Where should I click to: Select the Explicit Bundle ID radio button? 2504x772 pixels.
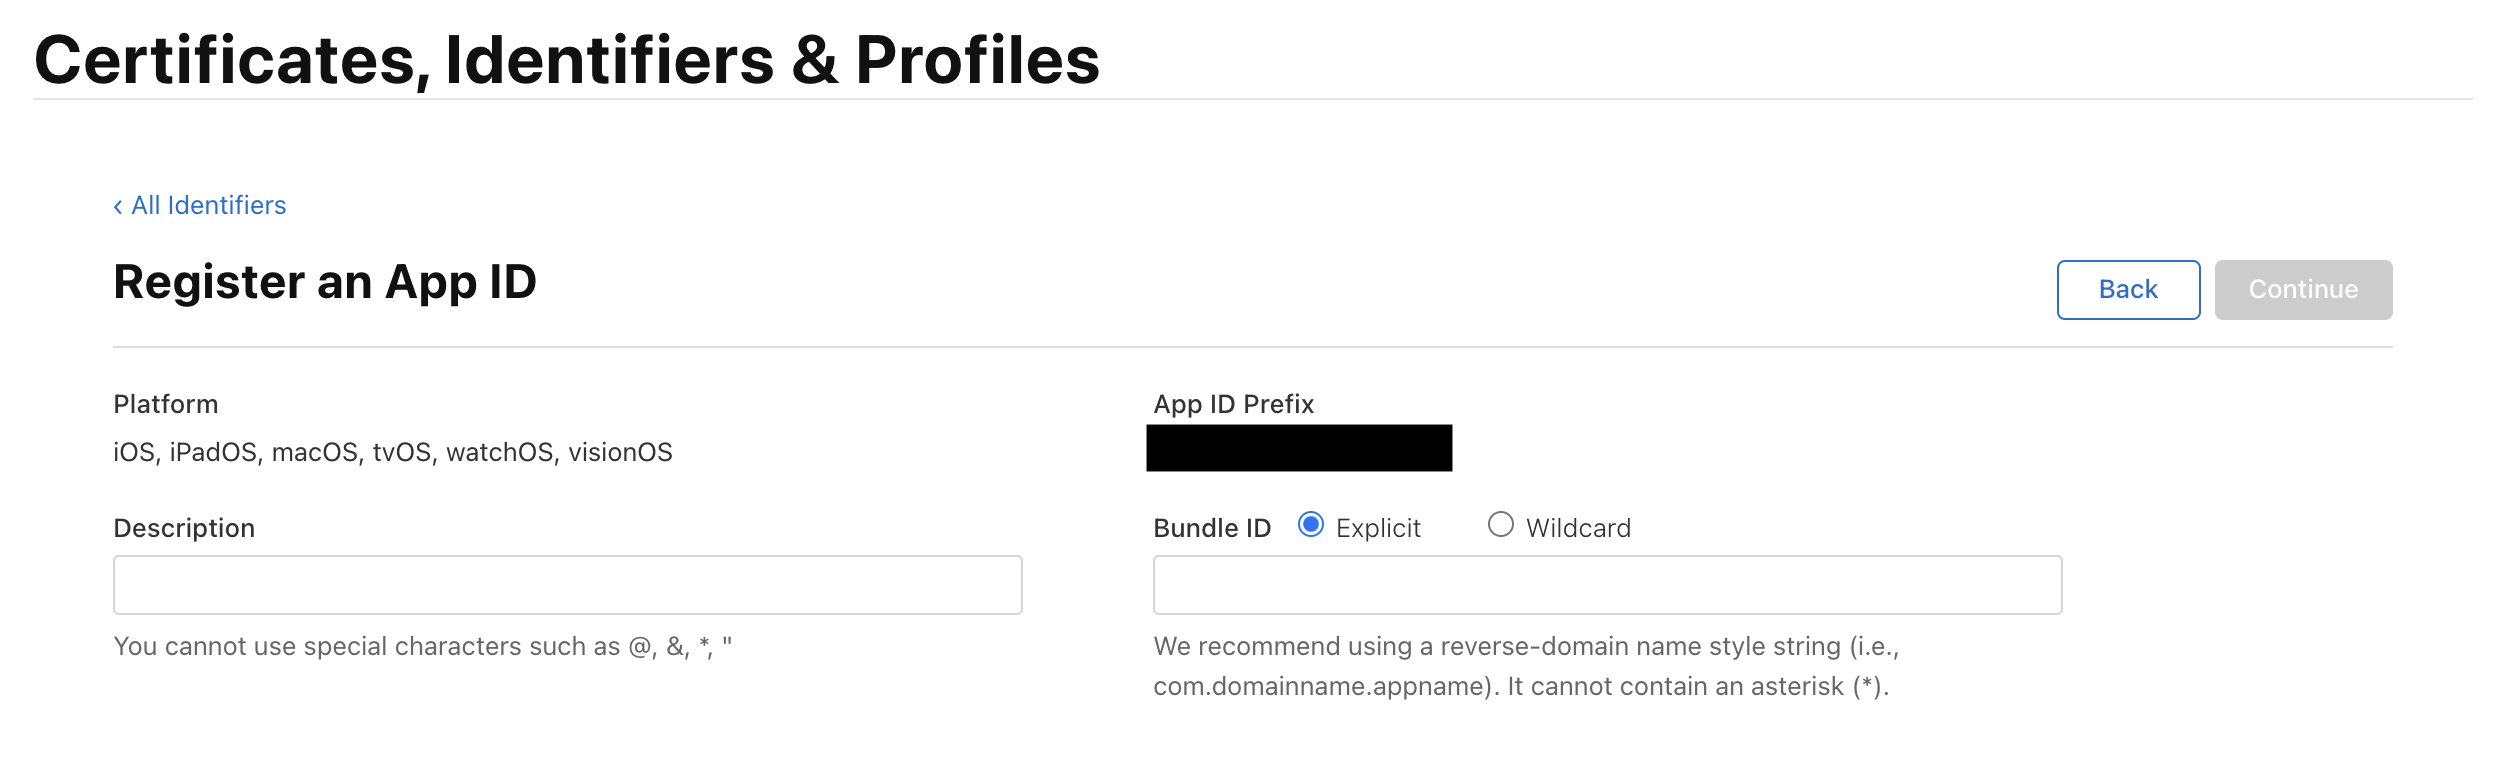(1310, 525)
